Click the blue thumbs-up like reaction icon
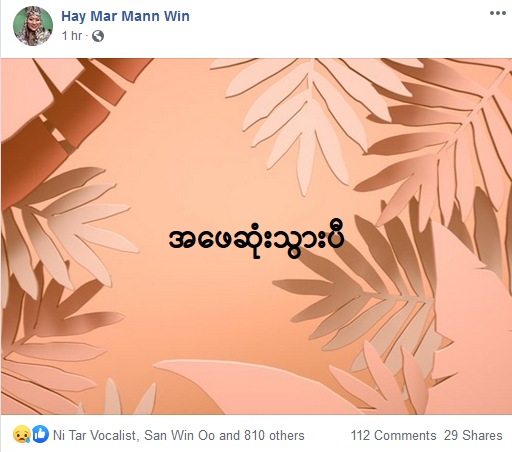 tap(40, 434)
